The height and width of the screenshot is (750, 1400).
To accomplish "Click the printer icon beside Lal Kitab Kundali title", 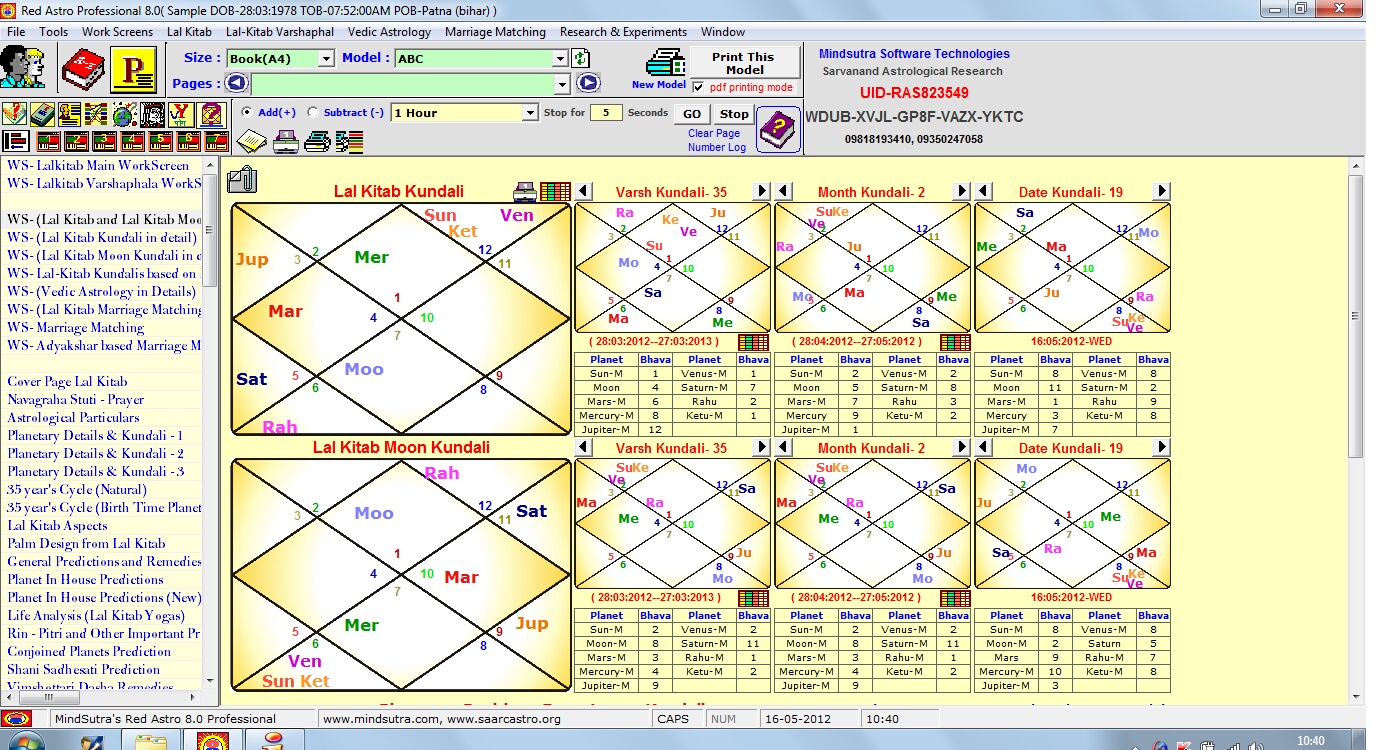I will (x=524, y=191).
